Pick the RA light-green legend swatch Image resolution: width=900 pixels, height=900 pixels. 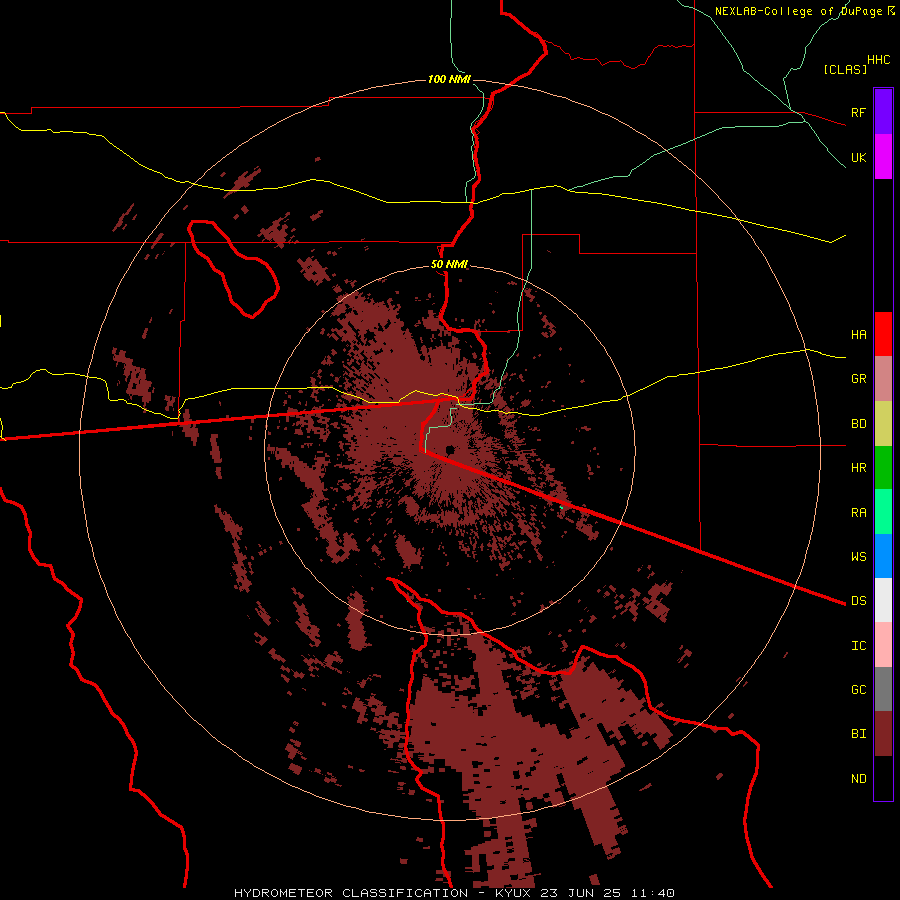click(x=883, y=512)
